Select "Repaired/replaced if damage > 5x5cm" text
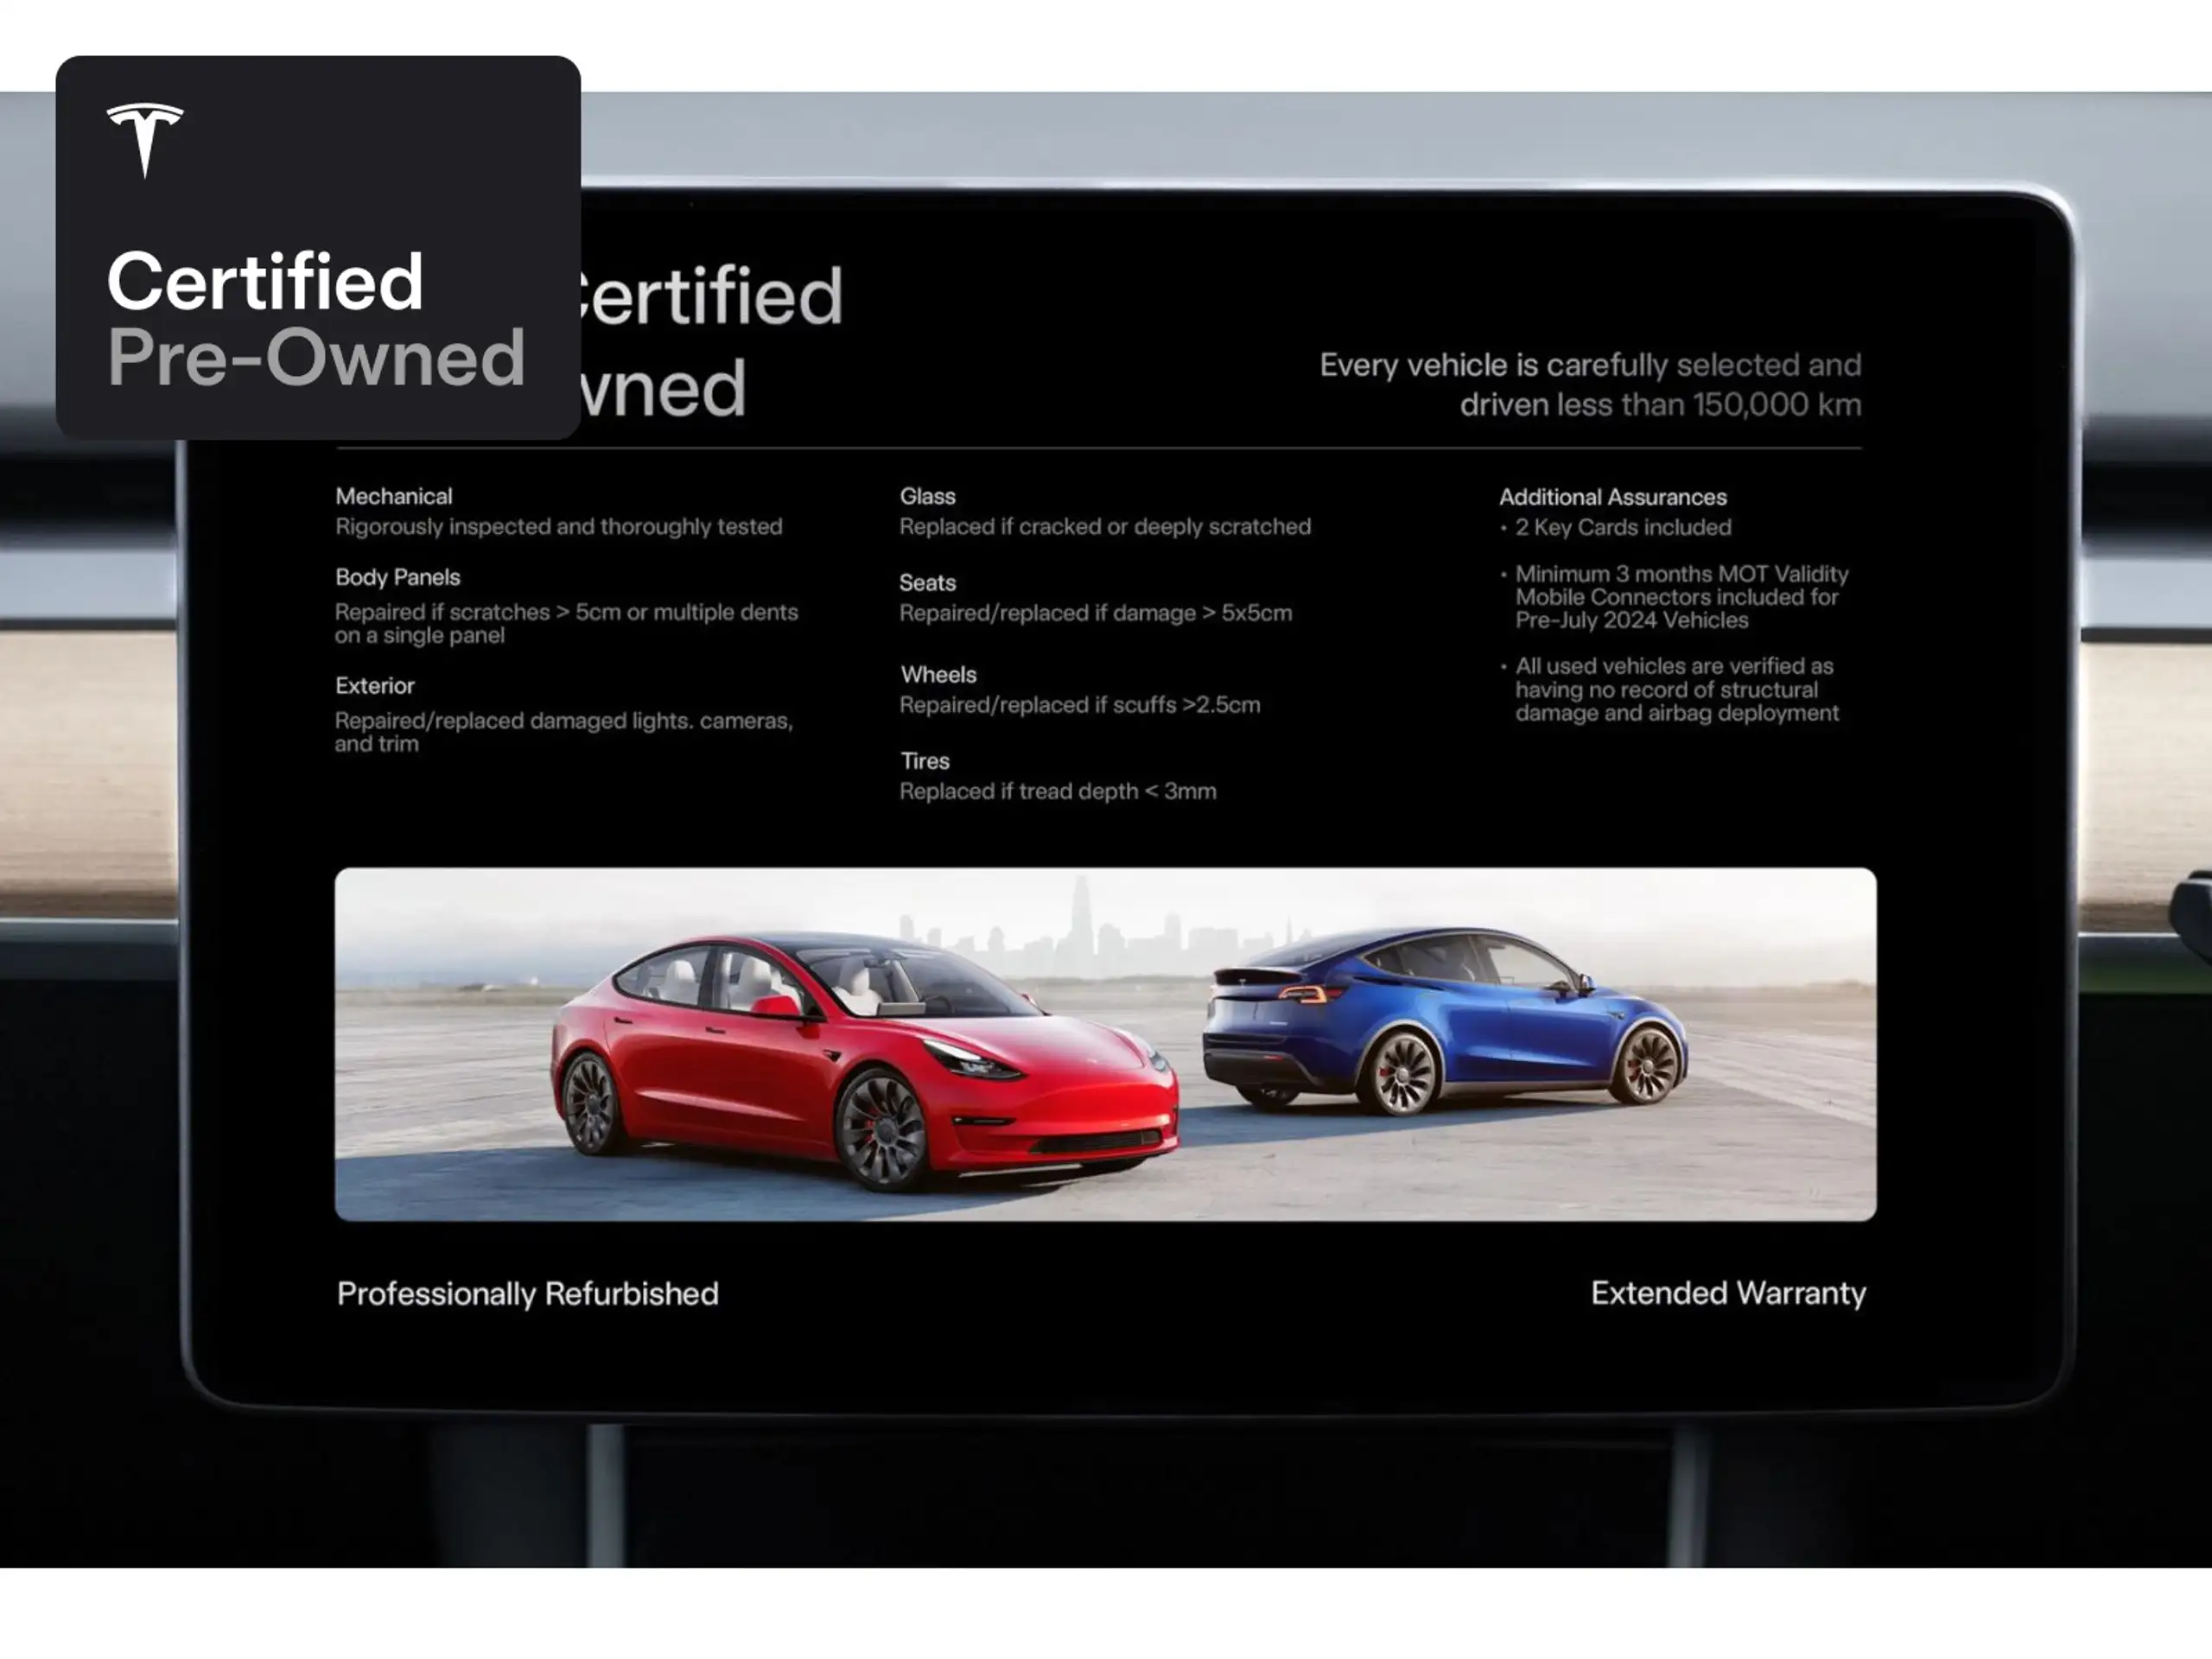Screen dimensions: 2212x1659 point(1096,613)
